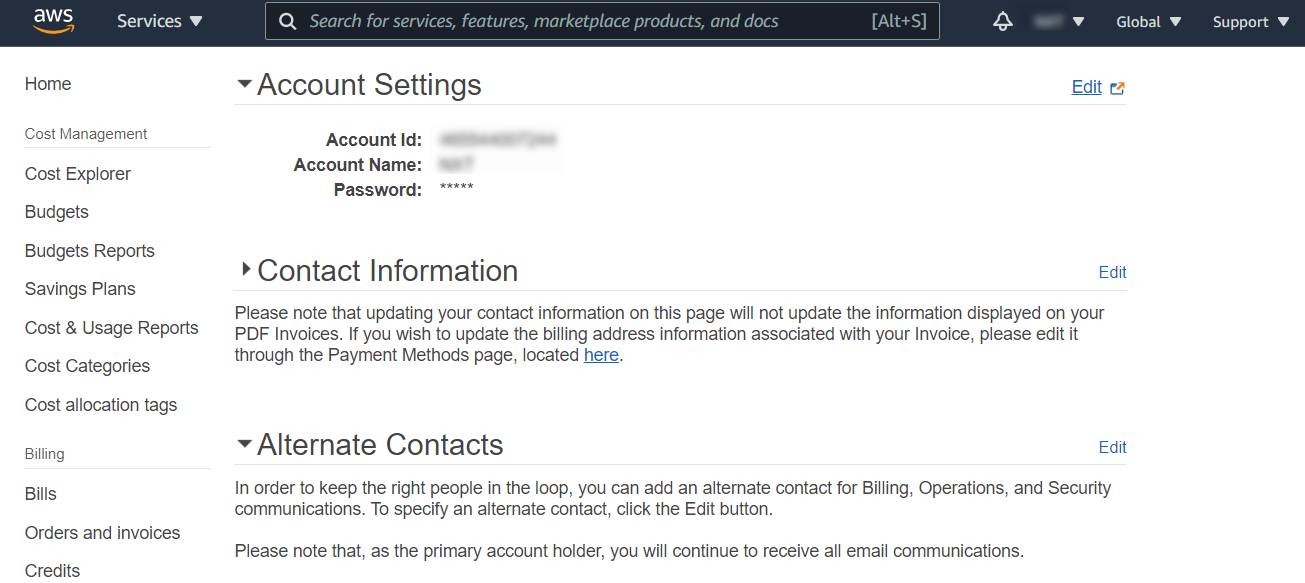Click Edit link for Account Settings
The width and height of the screenshot is (1305, 583).
click(x=1086, y=87)
